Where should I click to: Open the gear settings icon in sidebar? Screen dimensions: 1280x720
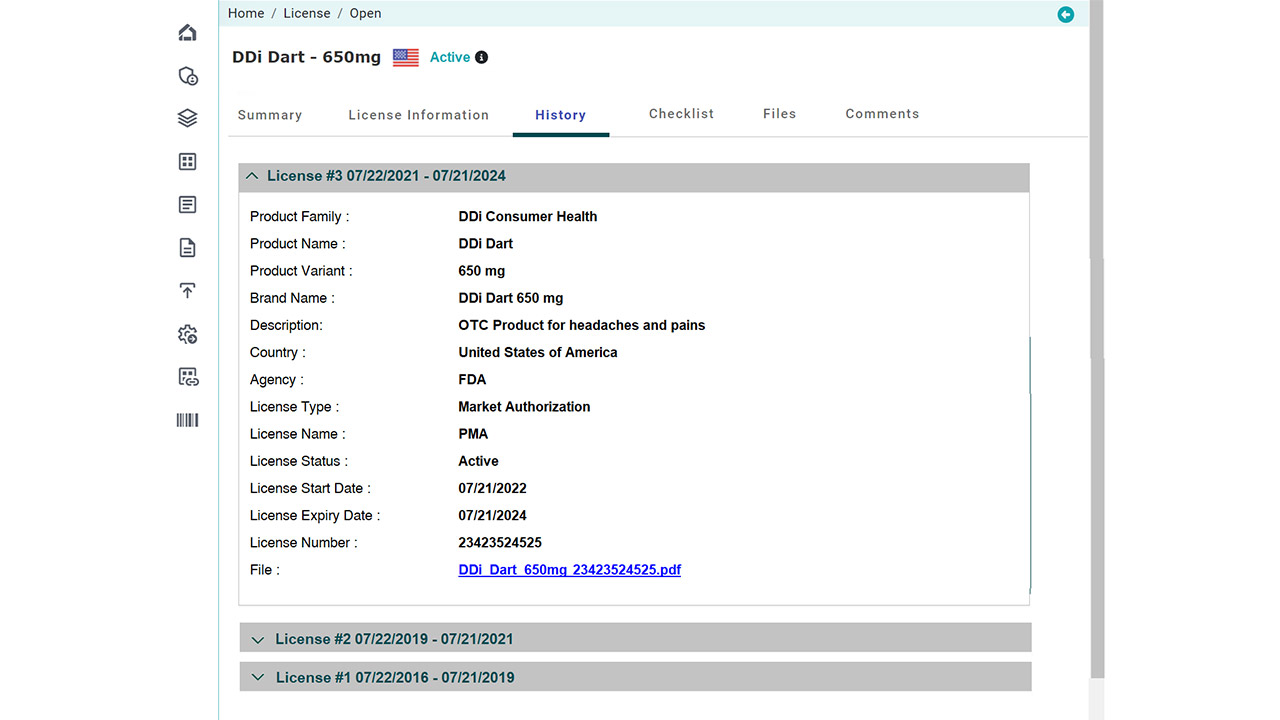click(187, 334)
